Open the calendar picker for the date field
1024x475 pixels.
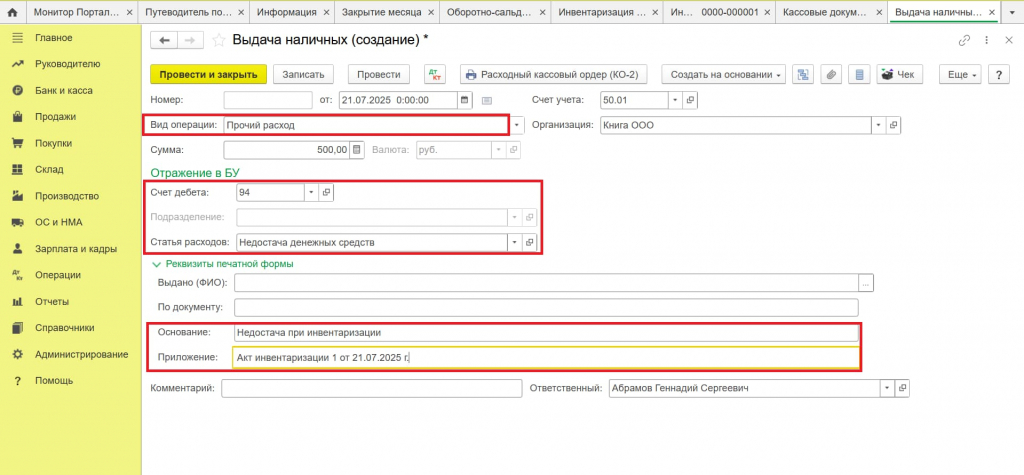(465, 100)
